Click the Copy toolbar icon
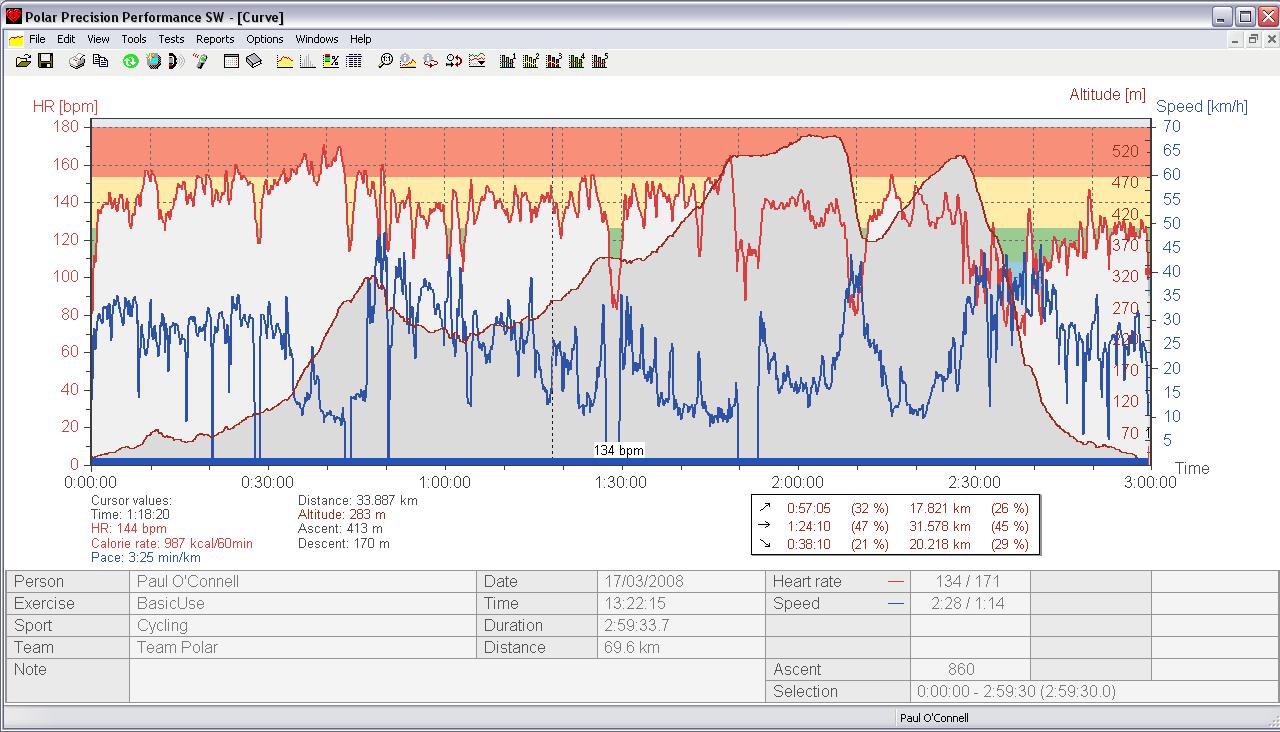The image size is (1280, 732). pos(100,61)
